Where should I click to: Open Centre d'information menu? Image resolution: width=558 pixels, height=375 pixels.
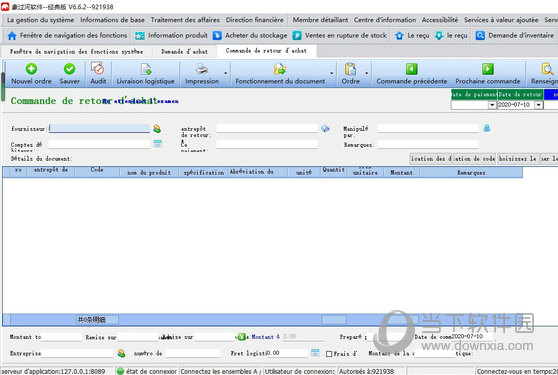tap(385, 20)
